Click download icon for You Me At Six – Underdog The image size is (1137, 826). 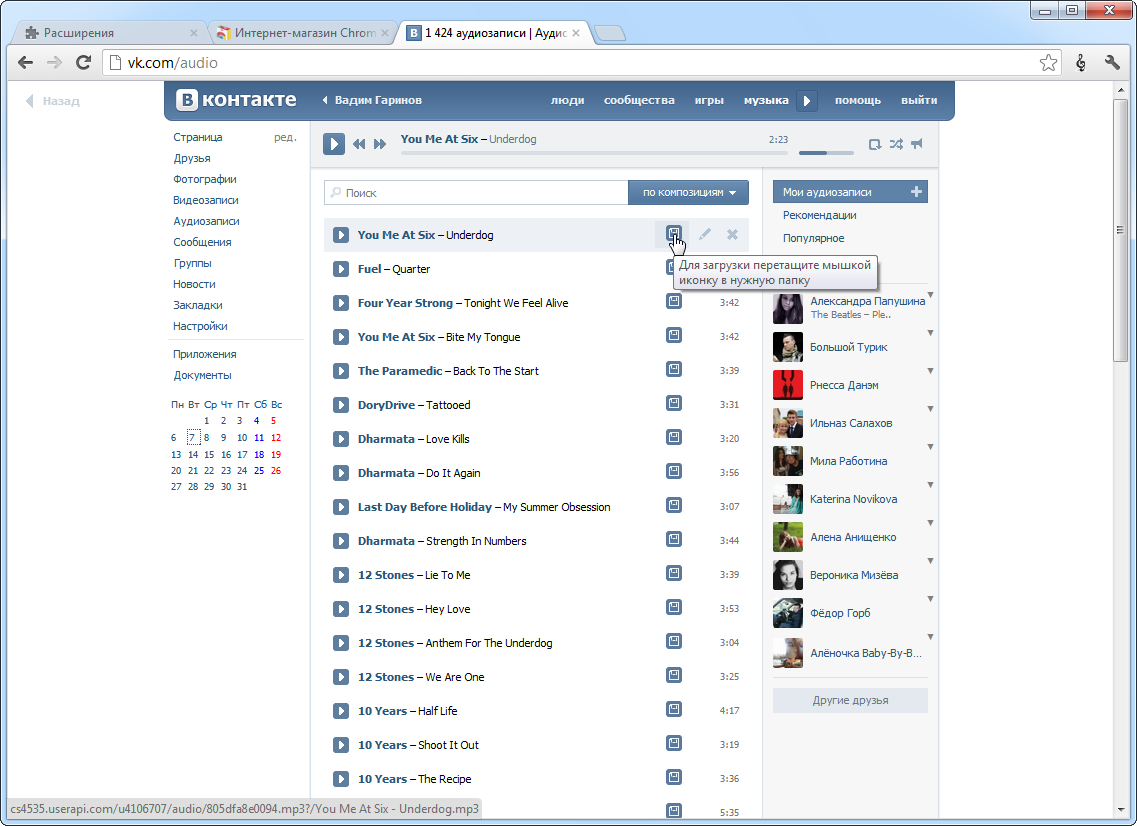[x=674, y=234]
